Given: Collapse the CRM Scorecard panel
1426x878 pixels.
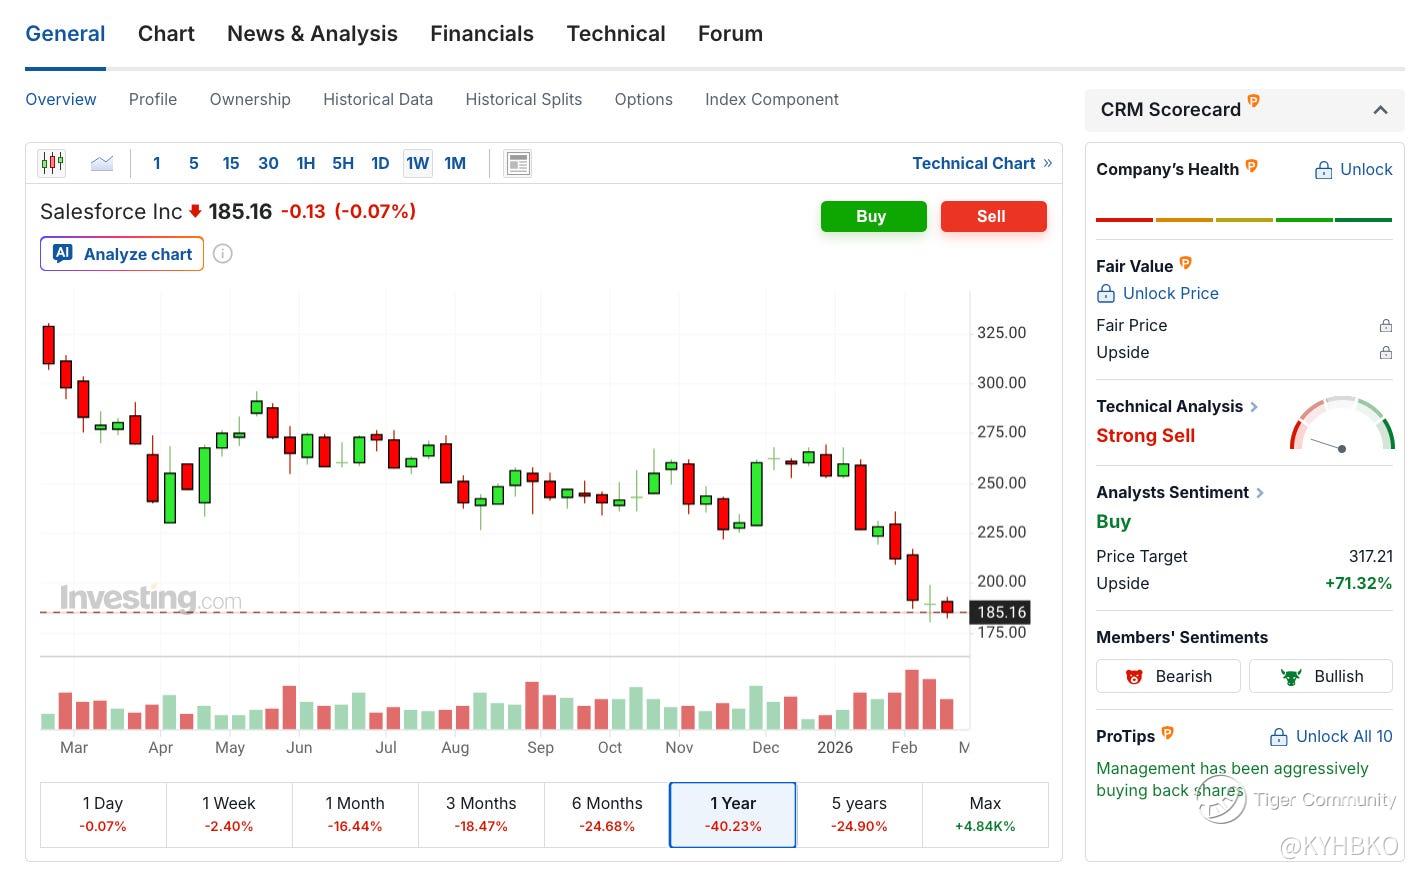Looking at the screenshot, I should (x=1380, y=110).
